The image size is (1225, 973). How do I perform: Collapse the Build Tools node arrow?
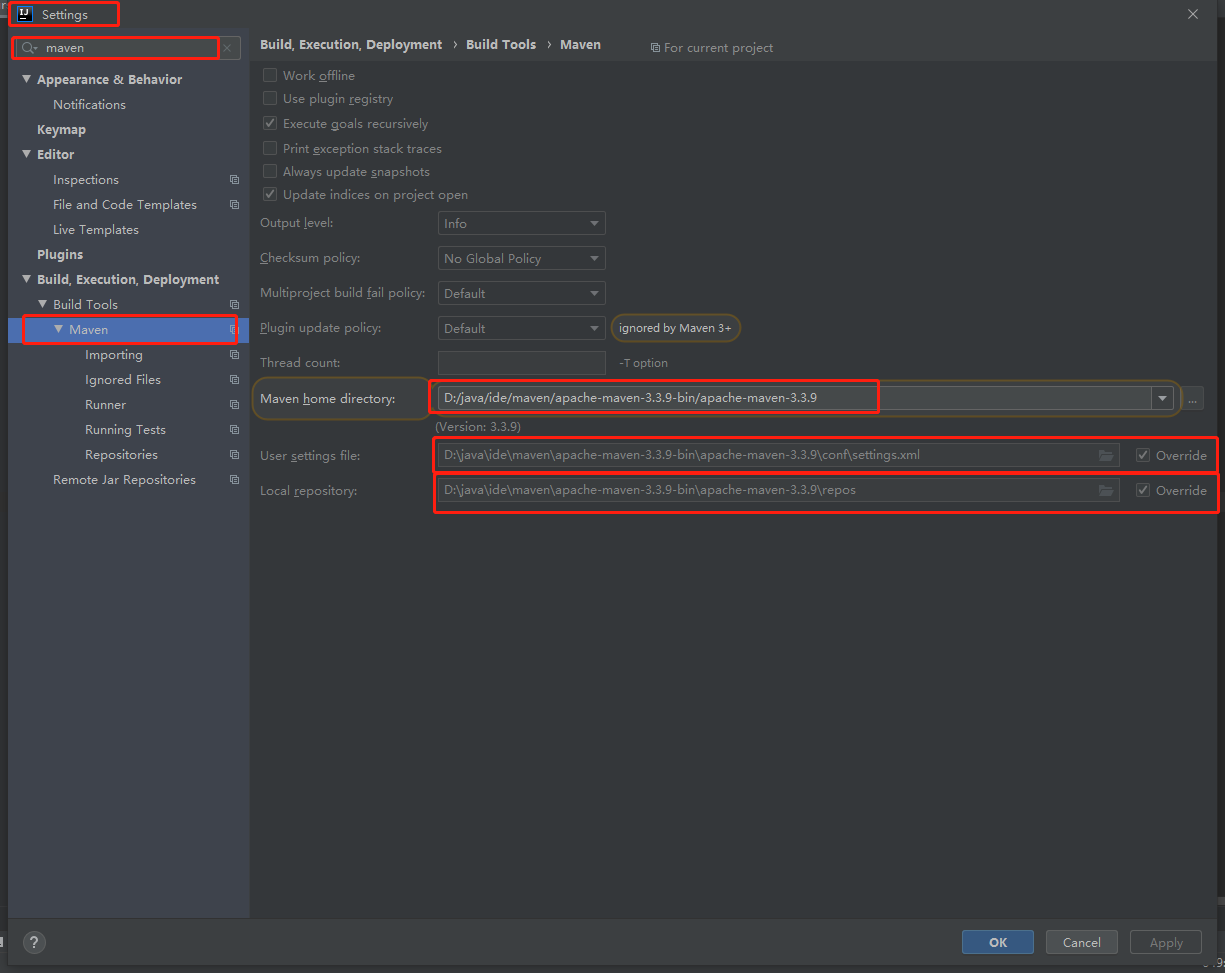[x=43, y=304]
